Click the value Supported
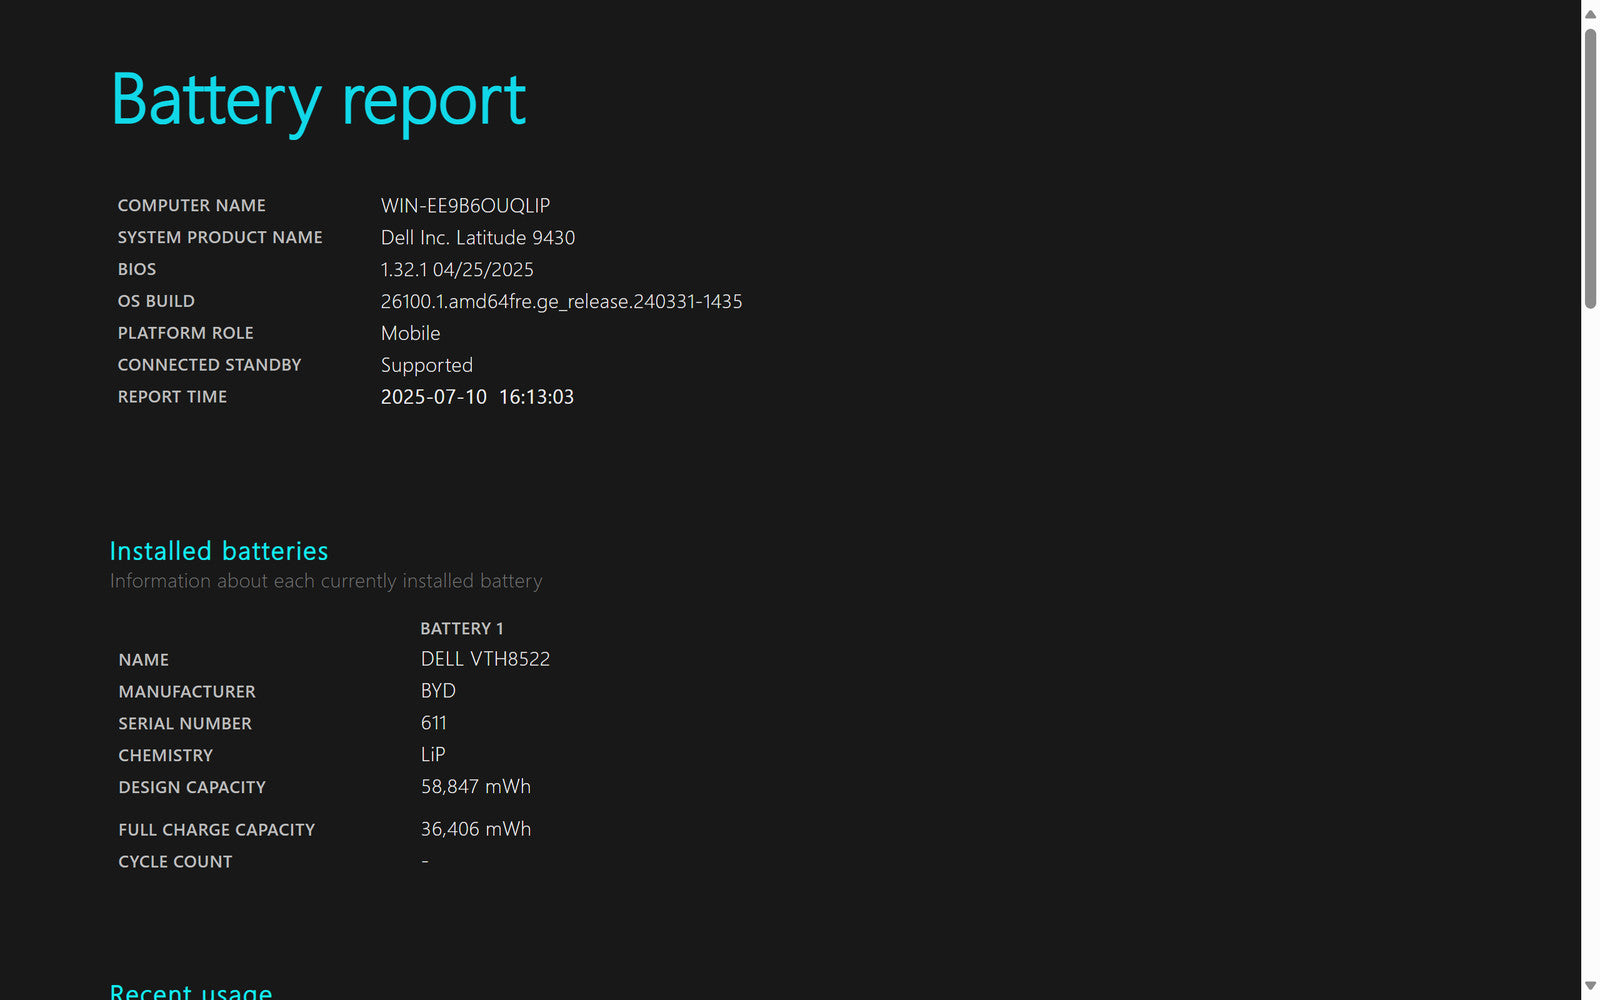1600x1000 pixels. (427, 365)
